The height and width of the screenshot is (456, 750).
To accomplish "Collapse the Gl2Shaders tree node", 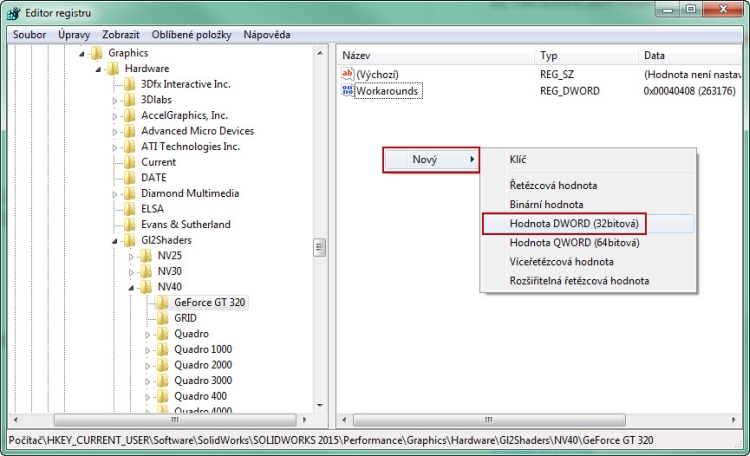I will 115,241.
